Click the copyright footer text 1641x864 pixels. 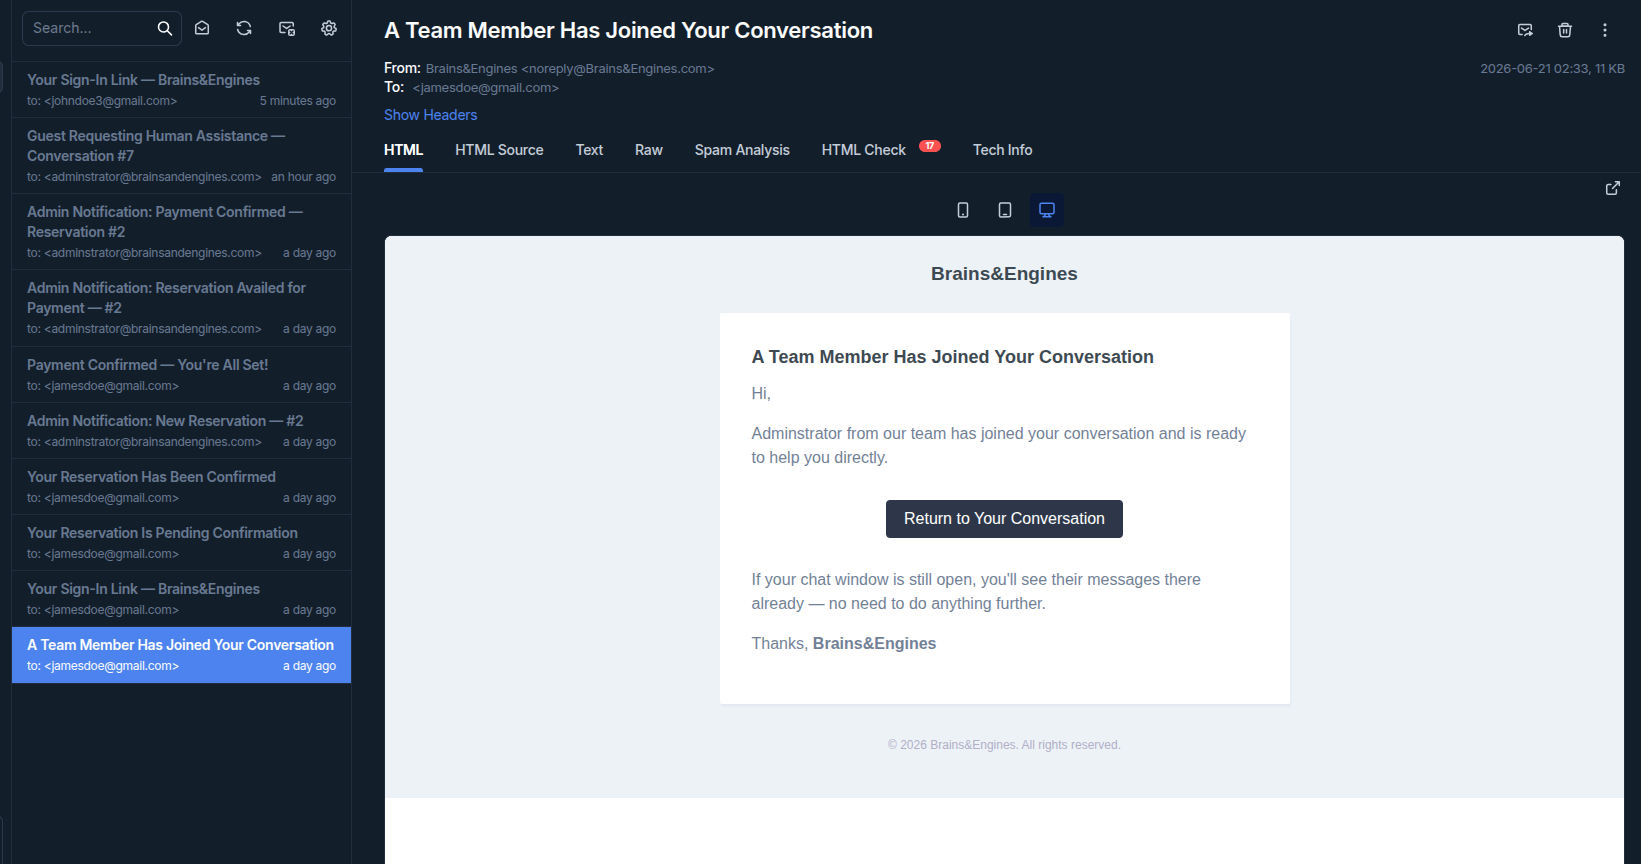1004,745
